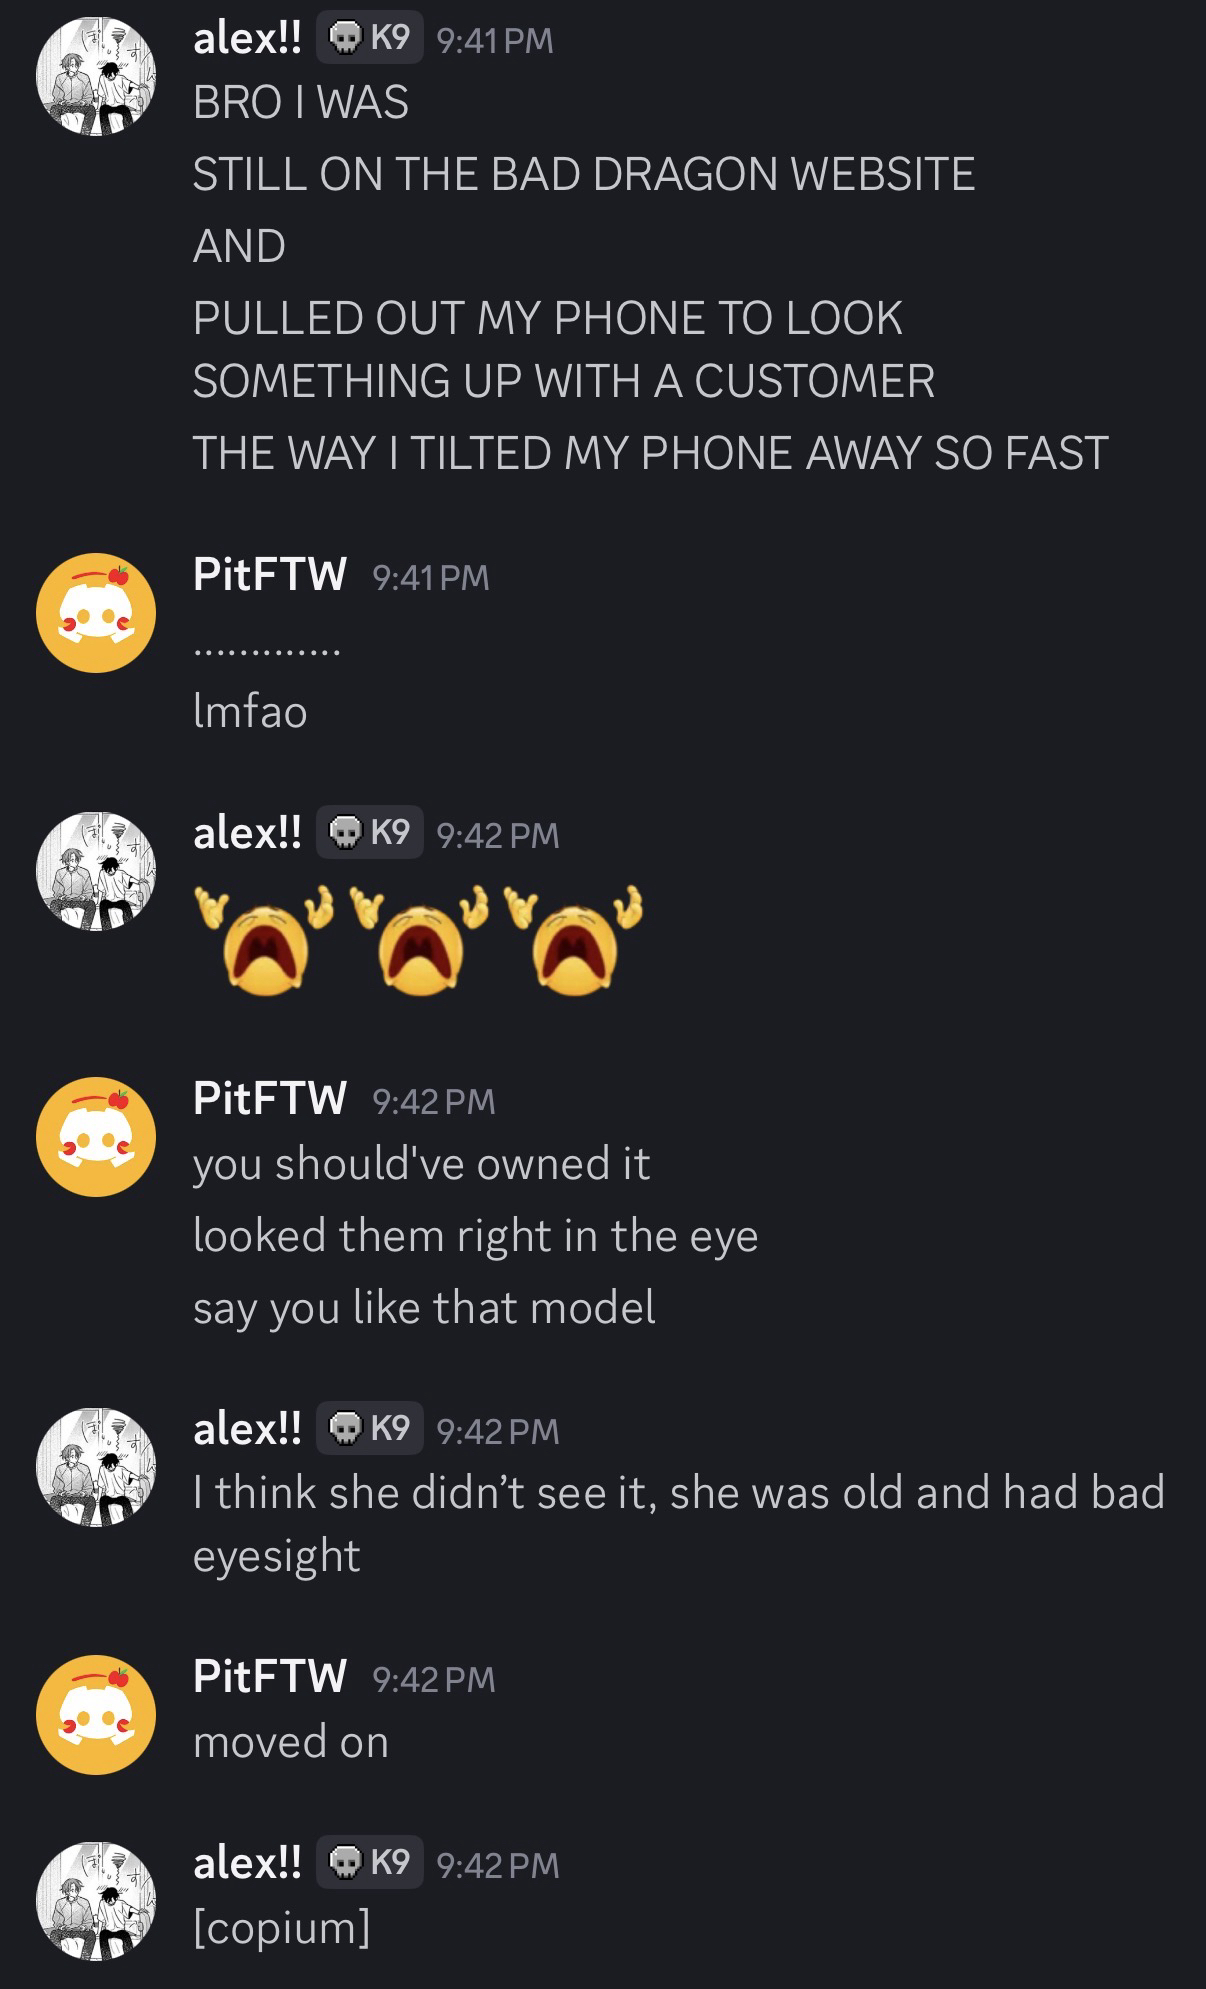Click the PitFTW username above "moved on"

(270, 1676)
